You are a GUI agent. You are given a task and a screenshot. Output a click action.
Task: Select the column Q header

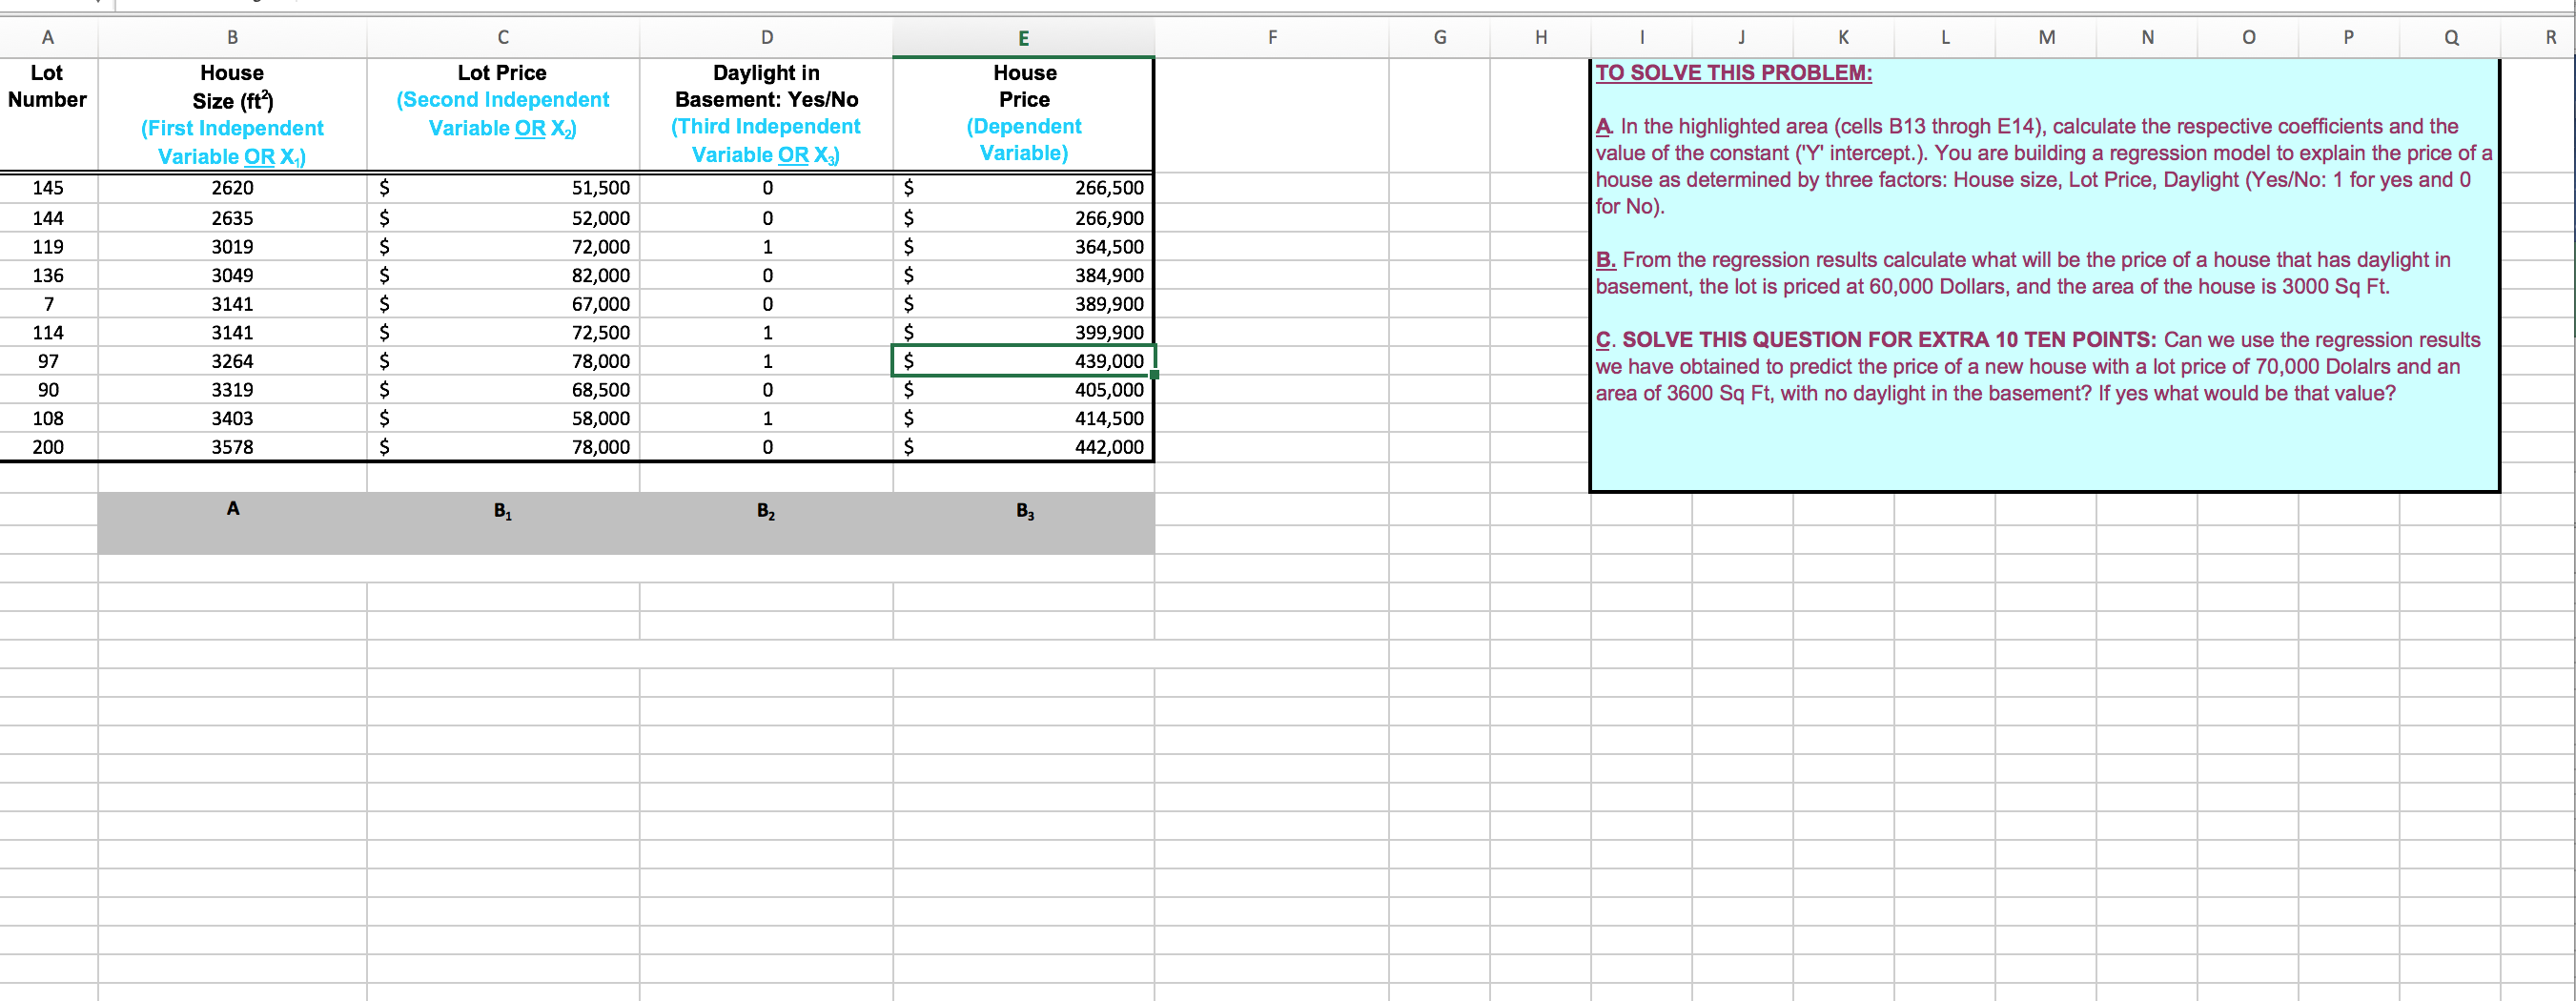2450,38
